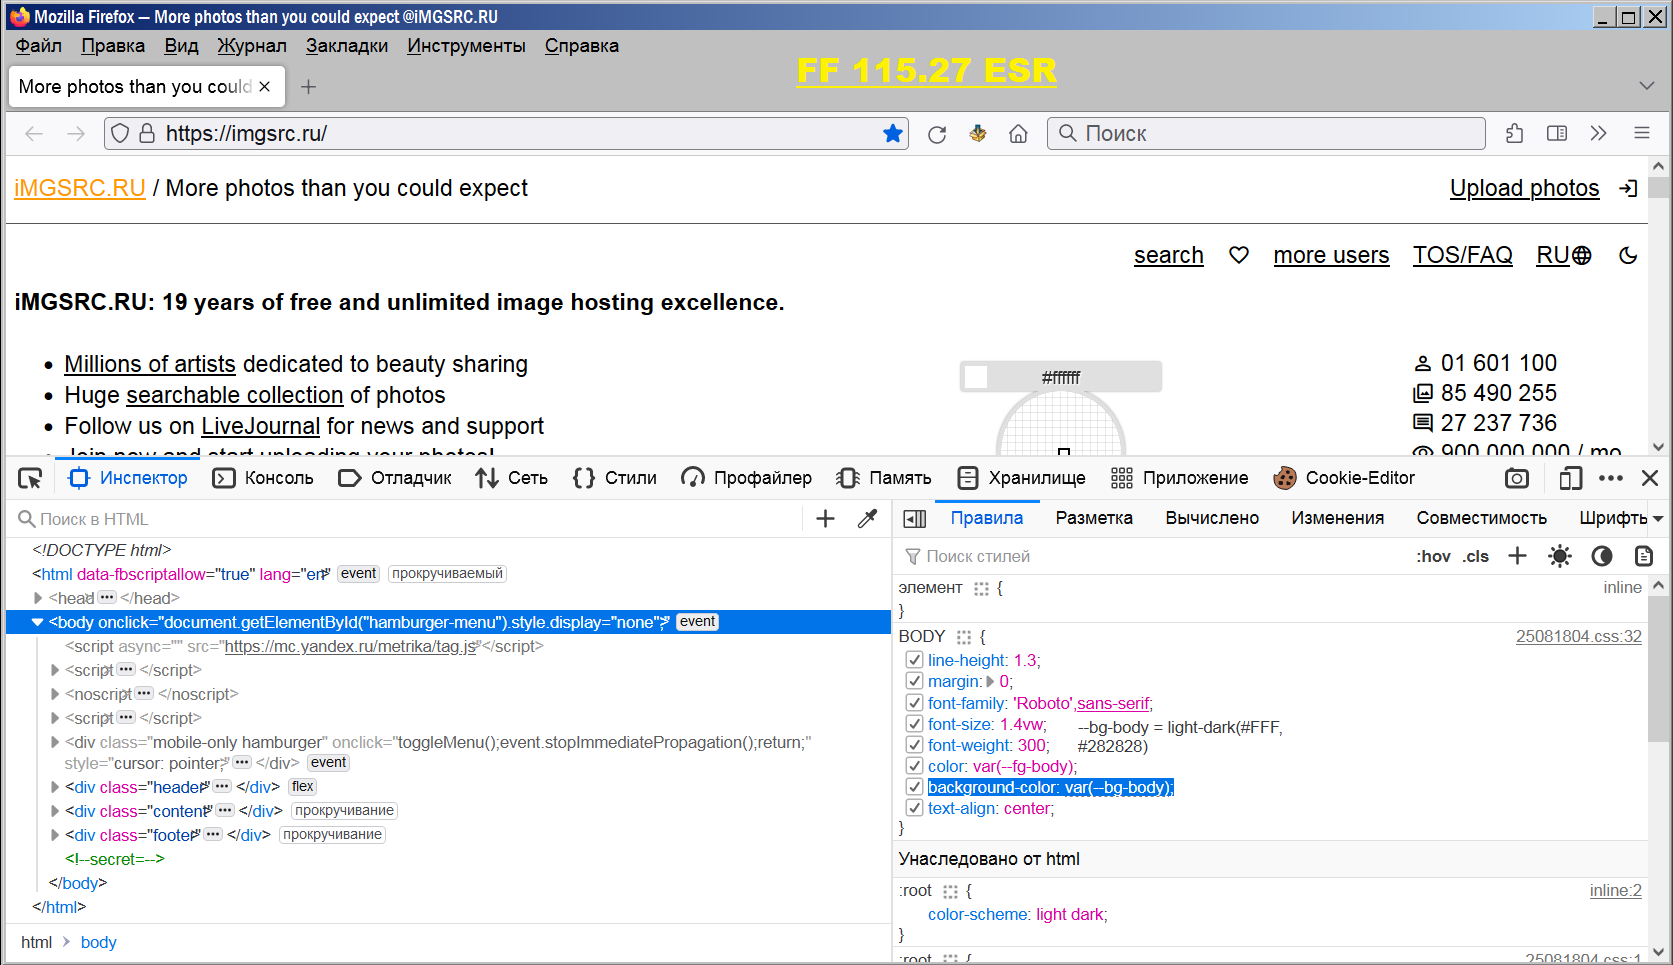Expand the div class header node
The width and height of the screenshot is (1673, 965).
point(55,787)
